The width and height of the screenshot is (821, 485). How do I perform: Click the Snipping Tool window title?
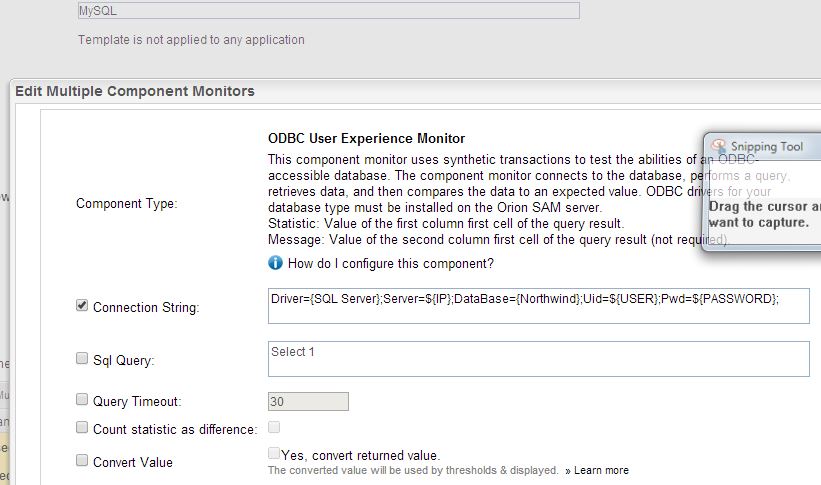(x=767, y=147)
